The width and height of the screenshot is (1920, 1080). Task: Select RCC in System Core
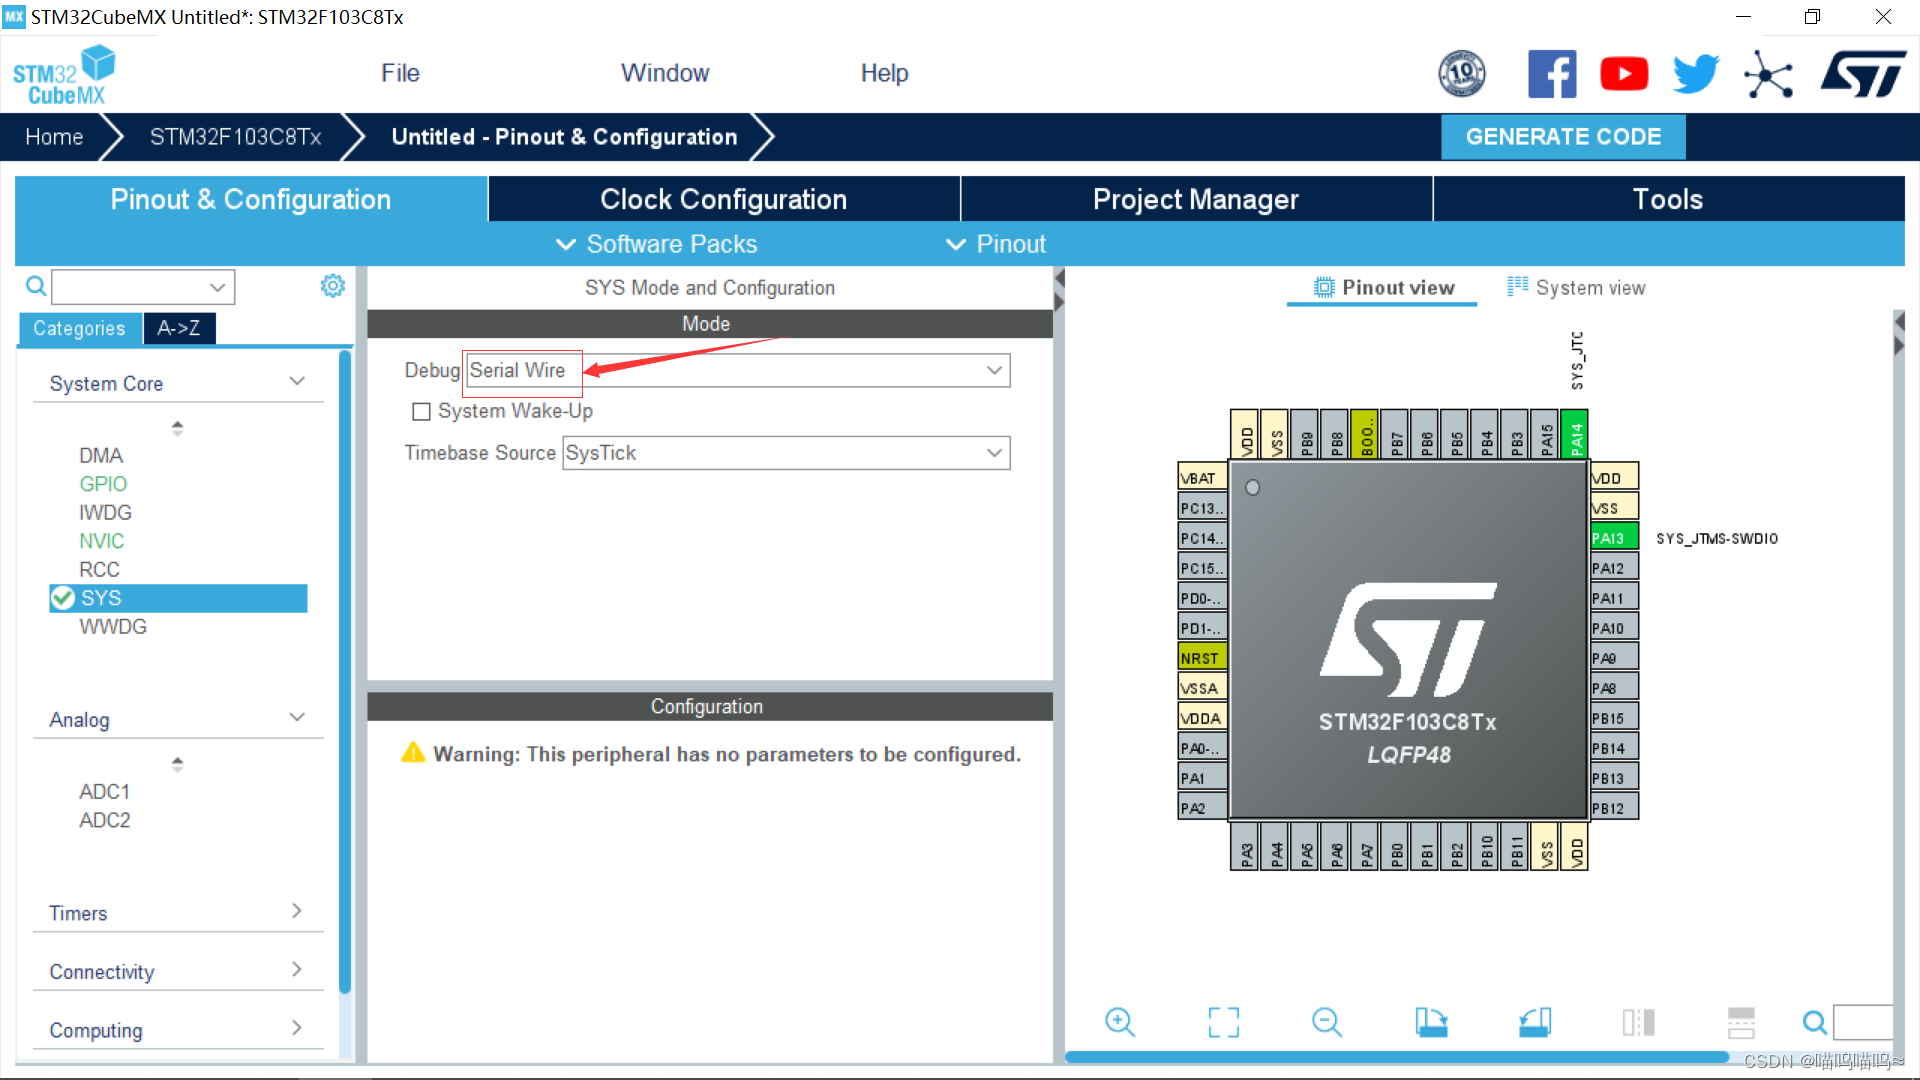(99, 570)
